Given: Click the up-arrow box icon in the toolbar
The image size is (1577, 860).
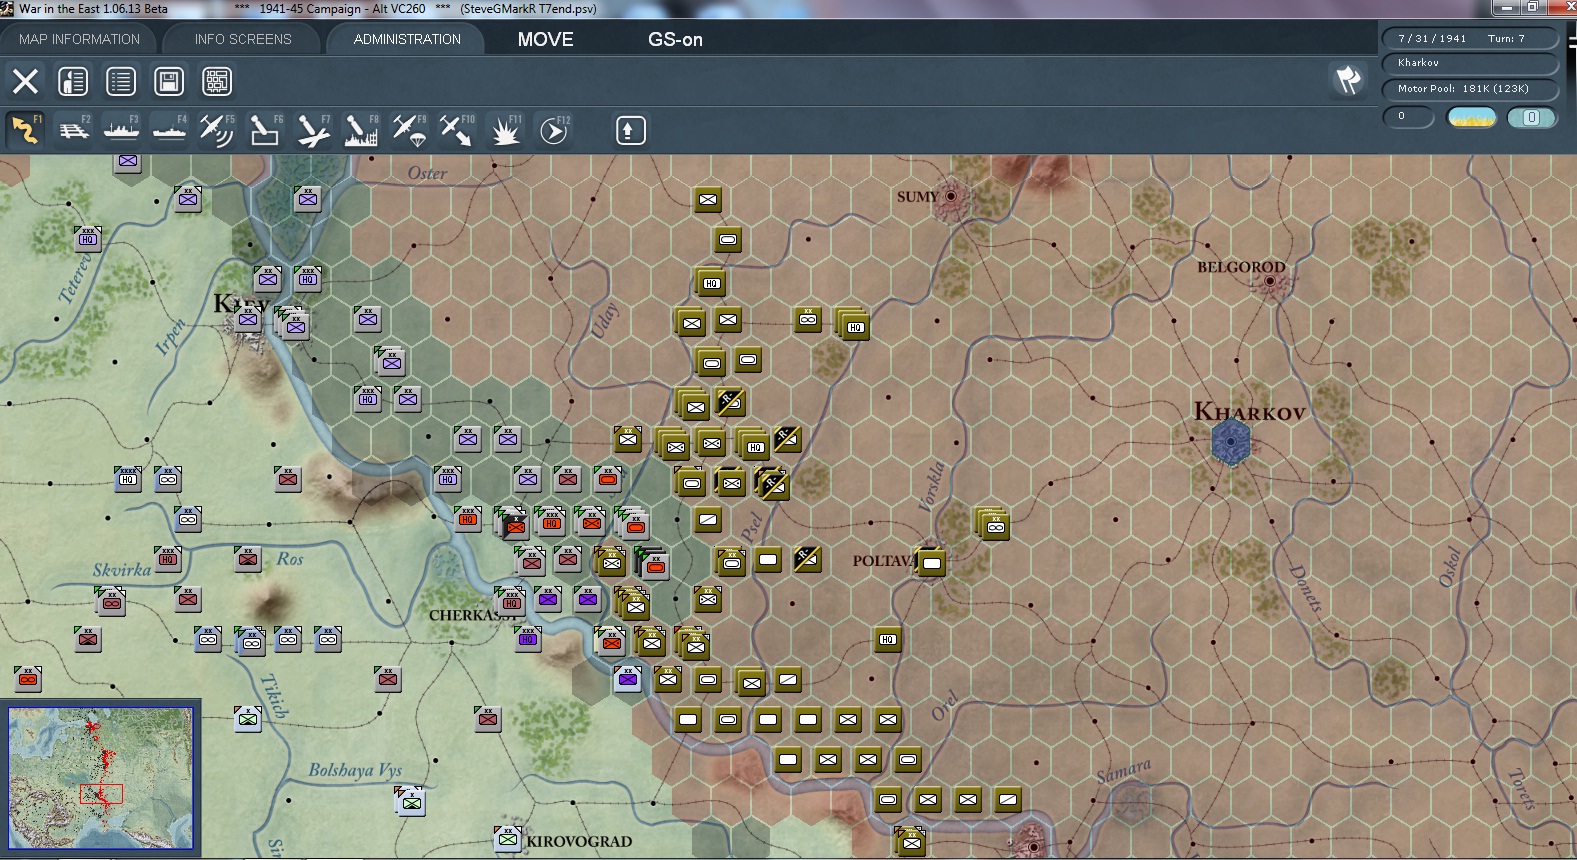Looking at the screenshot, I should [x=630, y=130].
